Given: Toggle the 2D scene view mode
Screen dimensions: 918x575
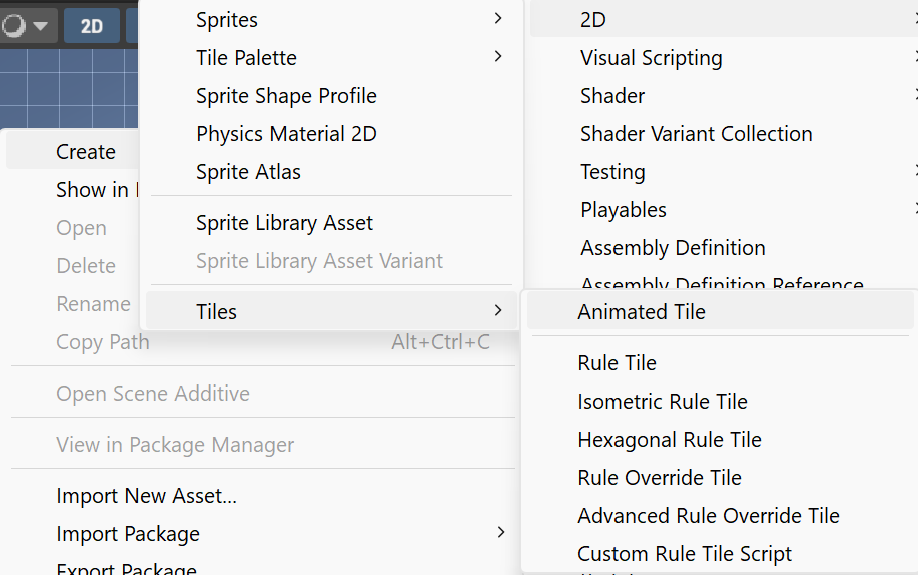Looking at the screenshot, I should [92, 26].
